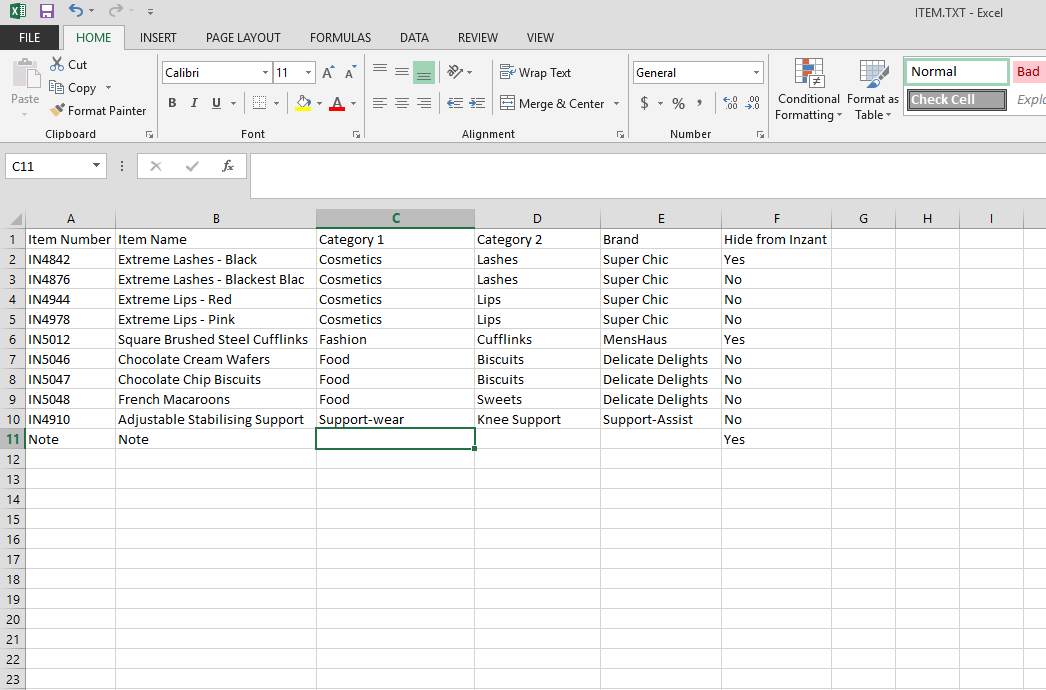Decrease font size with smaller A icon
Image resolution: width=1046 pixels, height=690 pixels.
[x=350, y=72]
